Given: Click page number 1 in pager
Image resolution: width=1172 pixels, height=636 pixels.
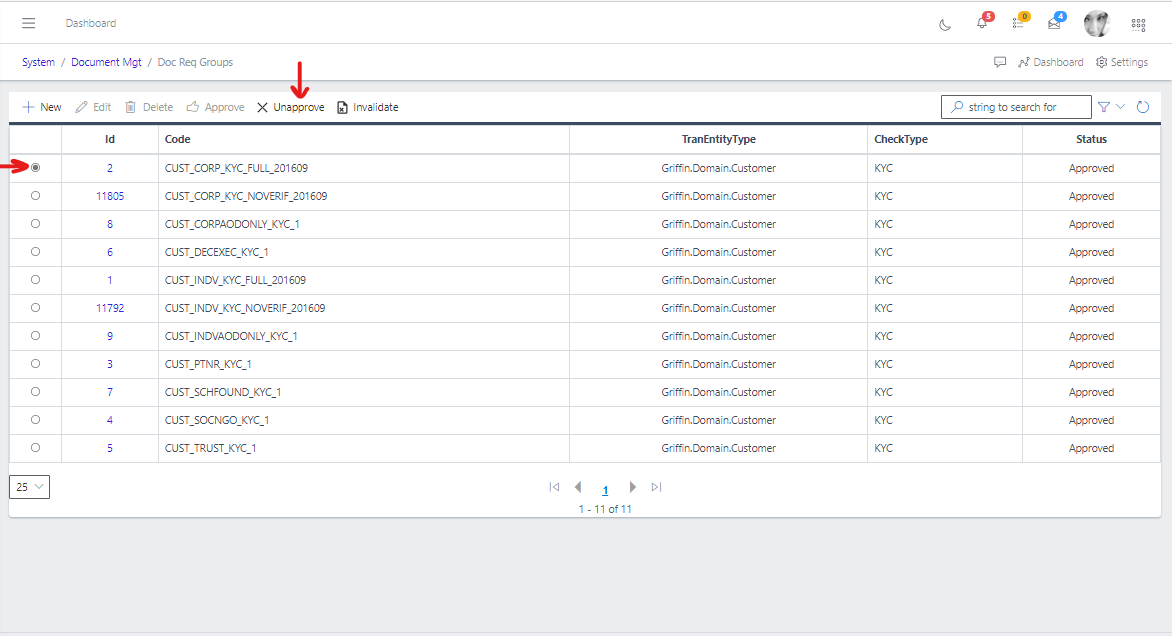Looking at the screenshot, I should (x=605, y=490).
